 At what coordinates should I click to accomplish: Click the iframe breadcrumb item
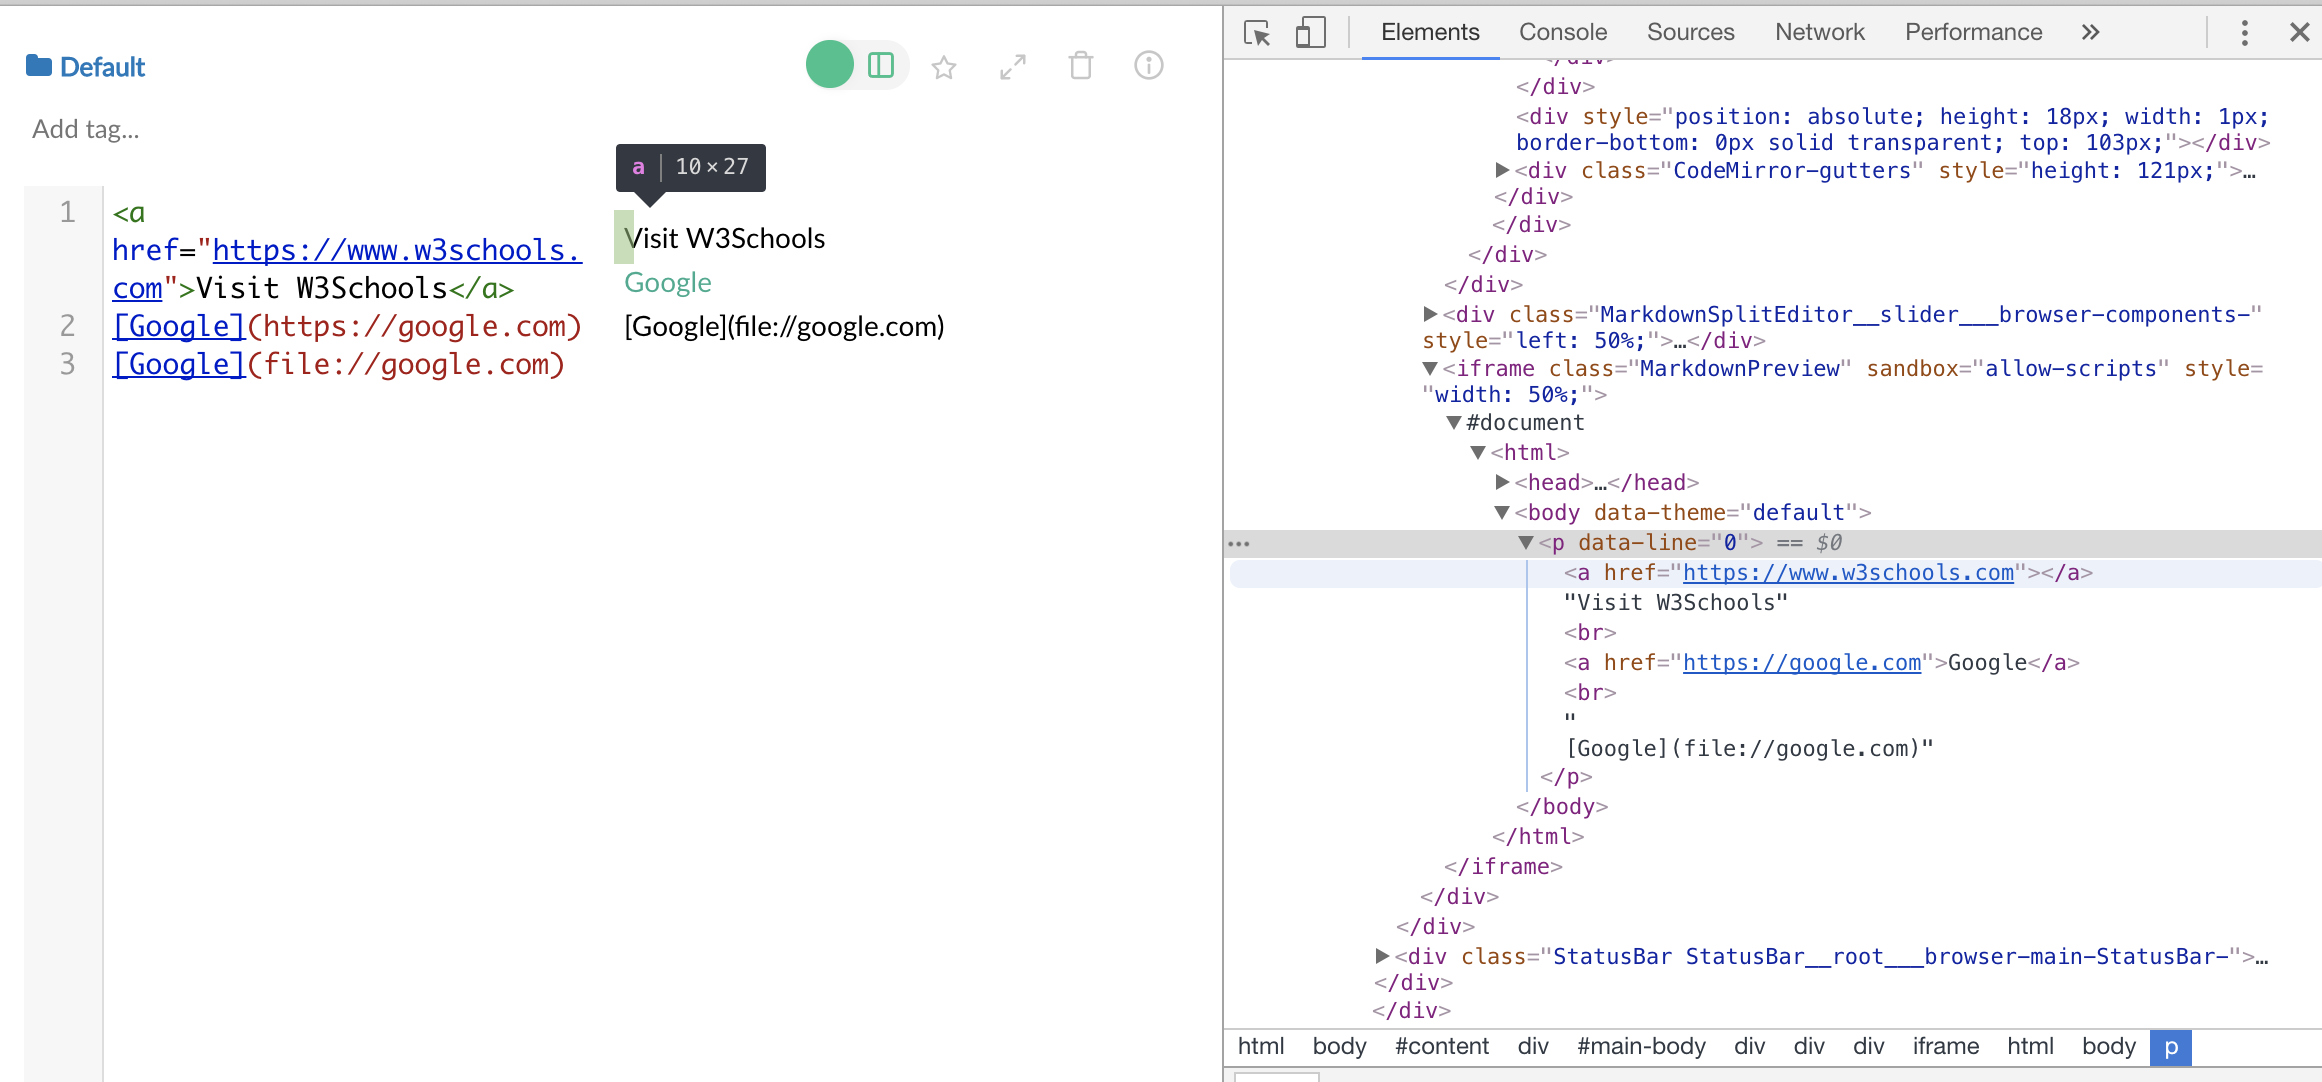[x=1945, y=1046]
